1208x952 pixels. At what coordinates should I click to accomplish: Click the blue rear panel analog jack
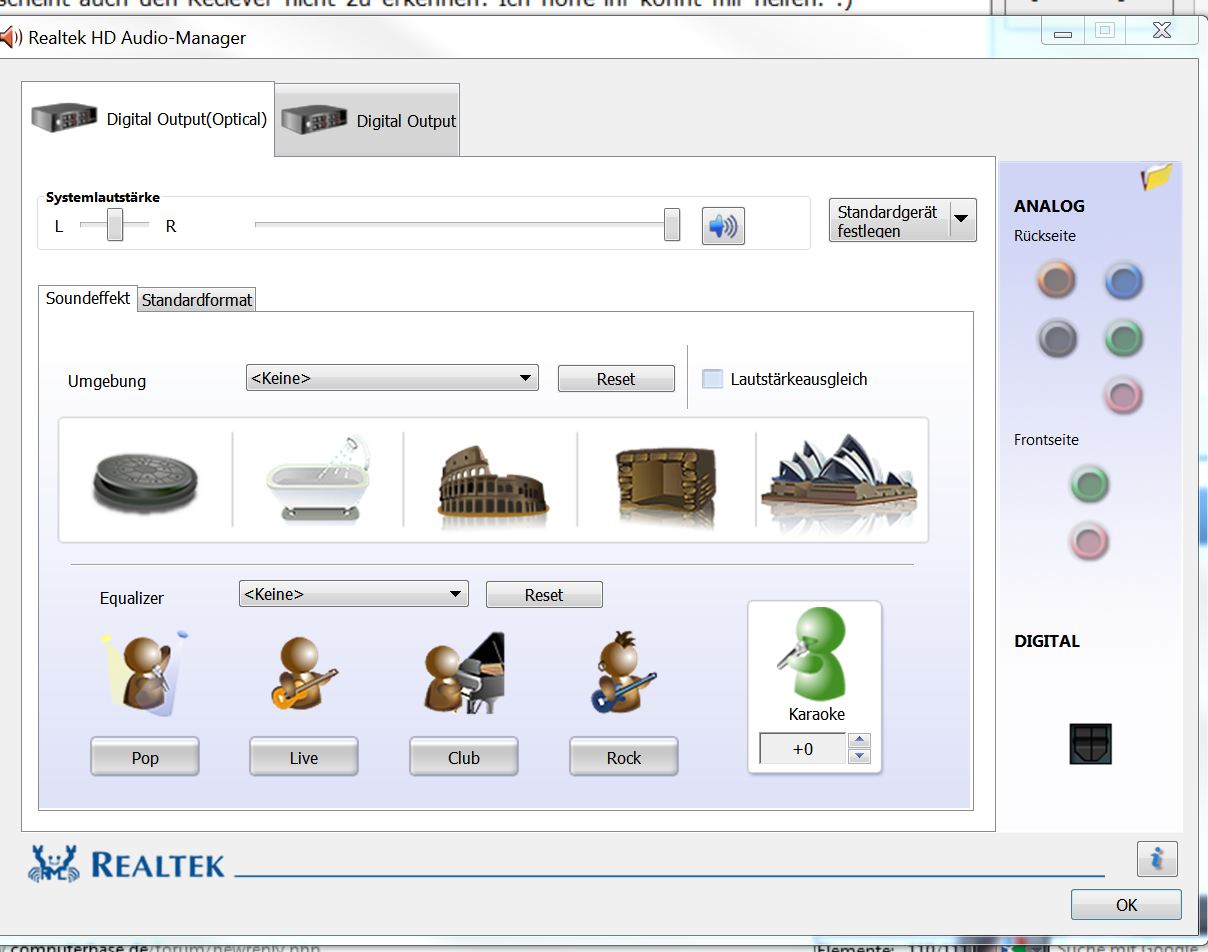click(1124, 280)
